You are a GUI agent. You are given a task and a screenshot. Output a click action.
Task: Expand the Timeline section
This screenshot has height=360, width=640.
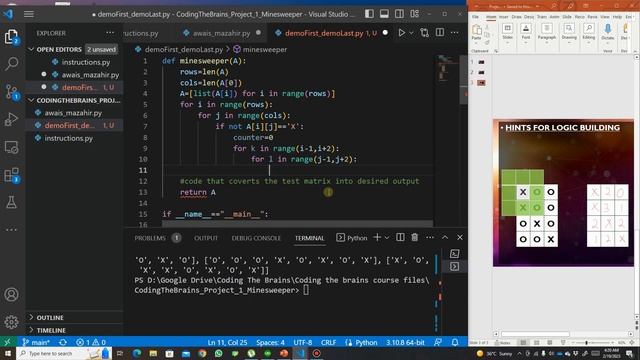[31, 330]
